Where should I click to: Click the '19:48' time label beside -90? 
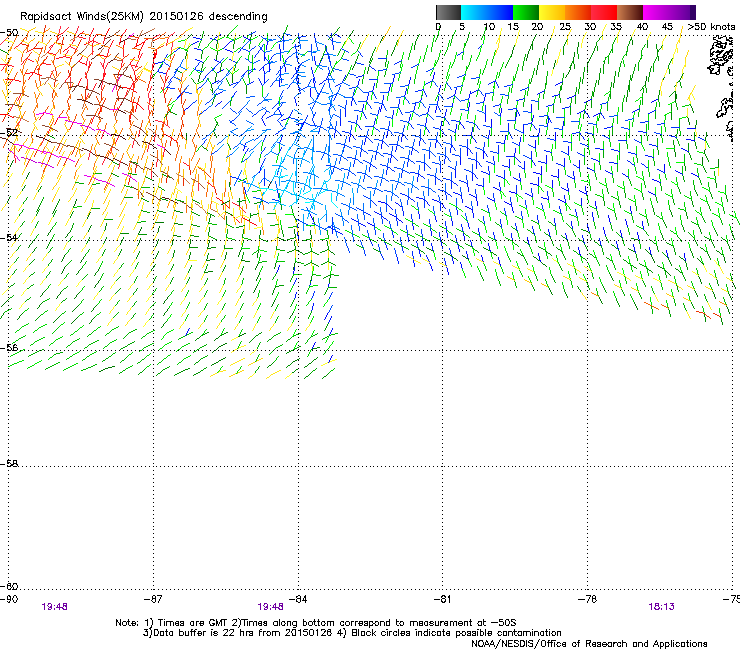[x=54, y=607]
